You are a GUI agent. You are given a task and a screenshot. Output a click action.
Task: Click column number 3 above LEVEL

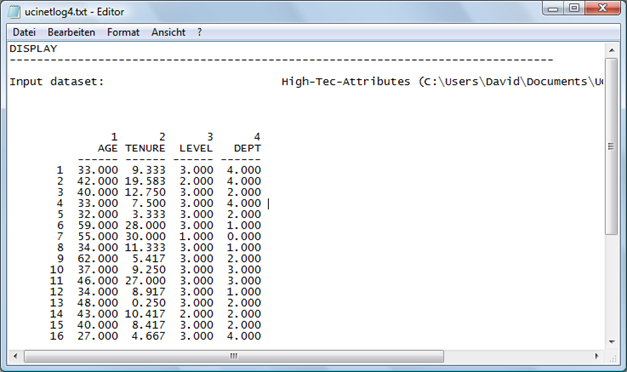pos(210,137)
